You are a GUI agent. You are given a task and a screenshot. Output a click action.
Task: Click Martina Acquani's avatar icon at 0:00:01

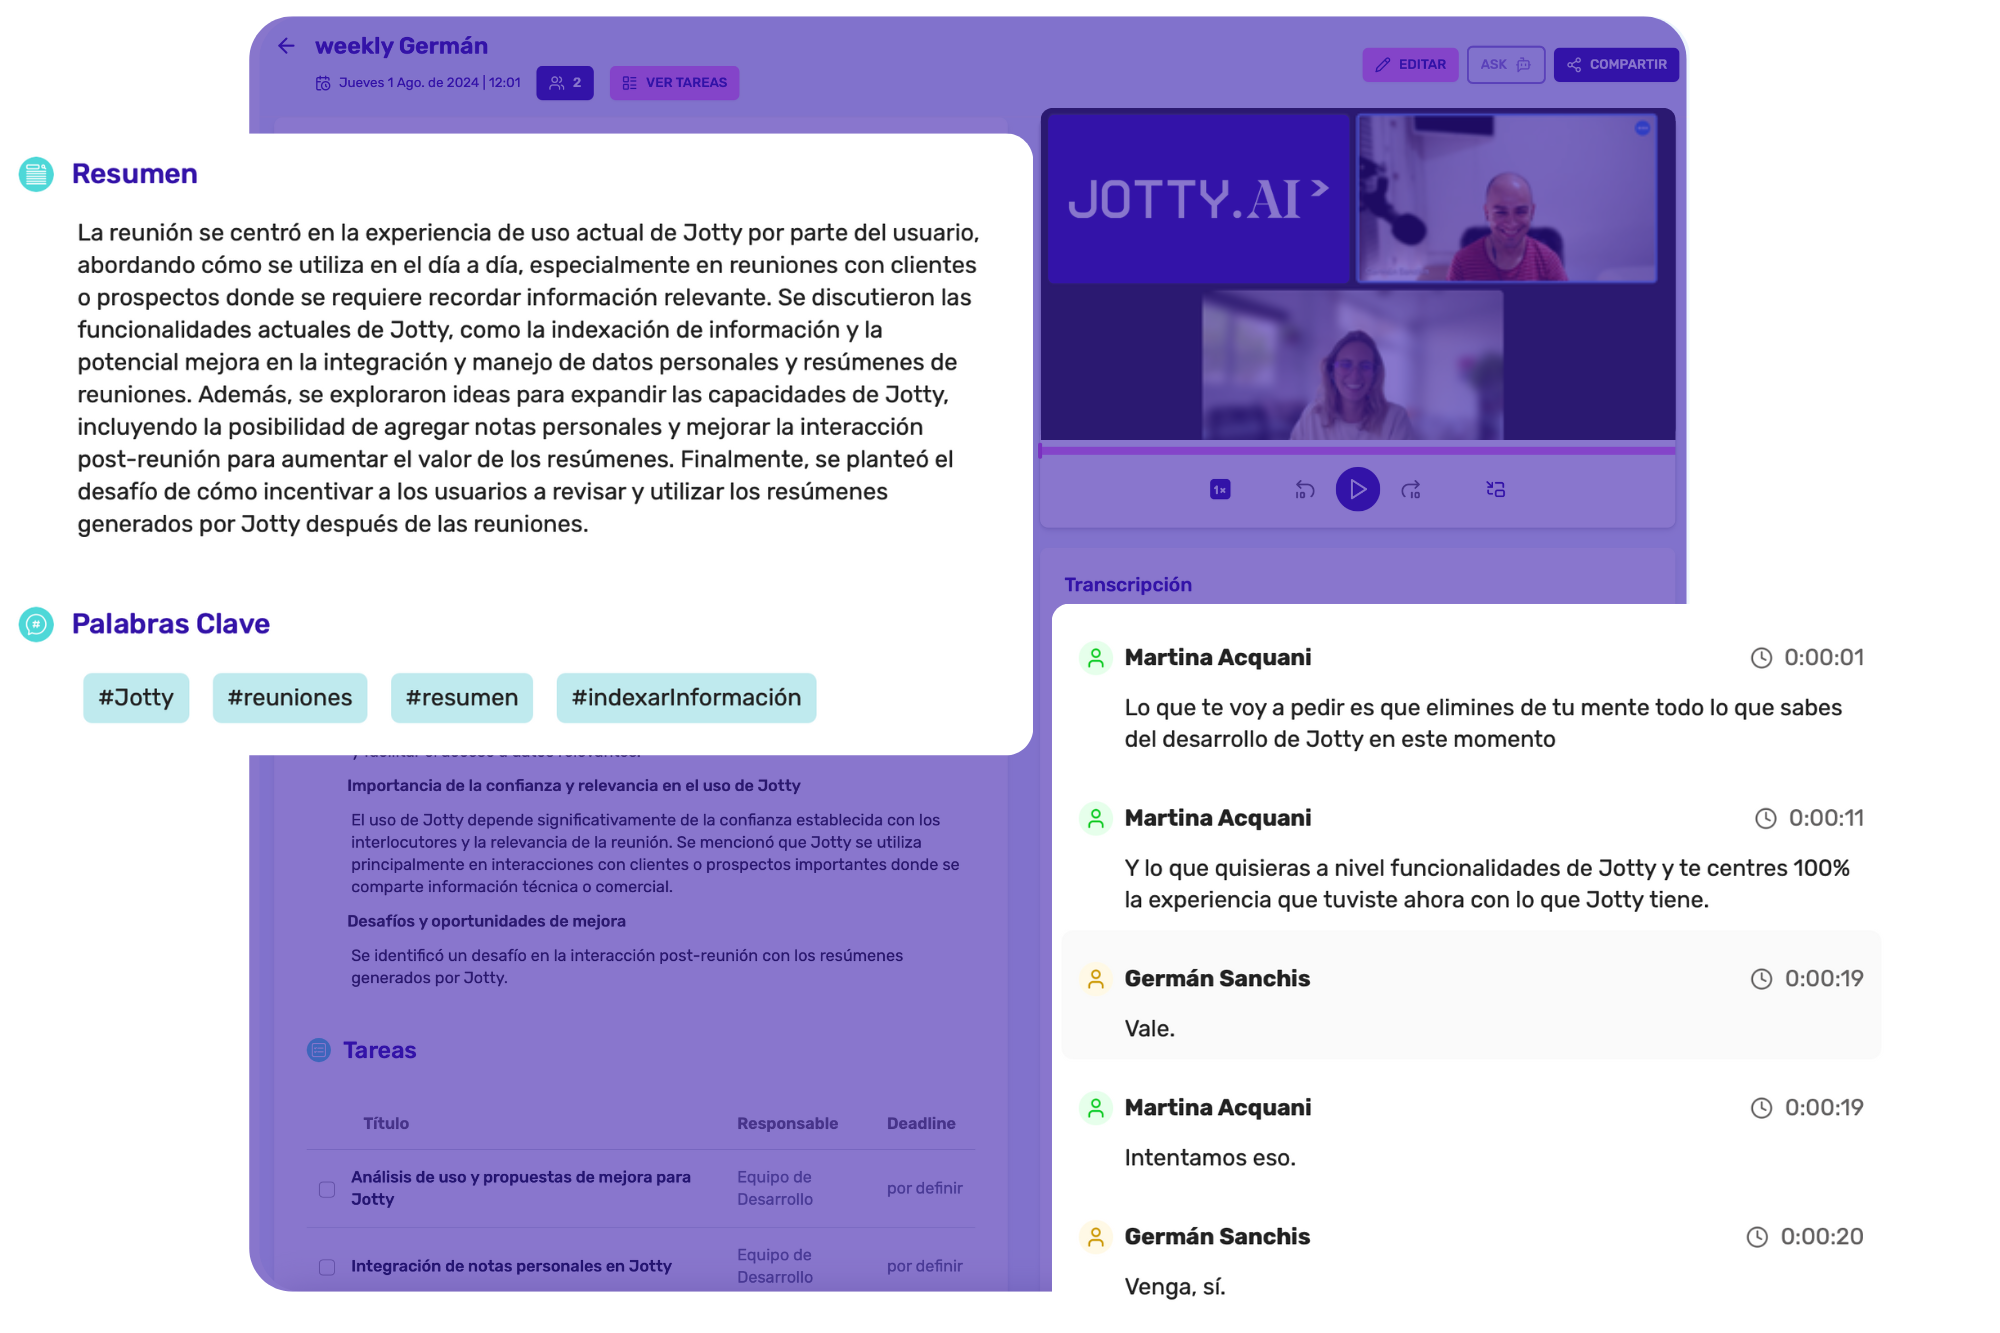(x=1096, y=658)
